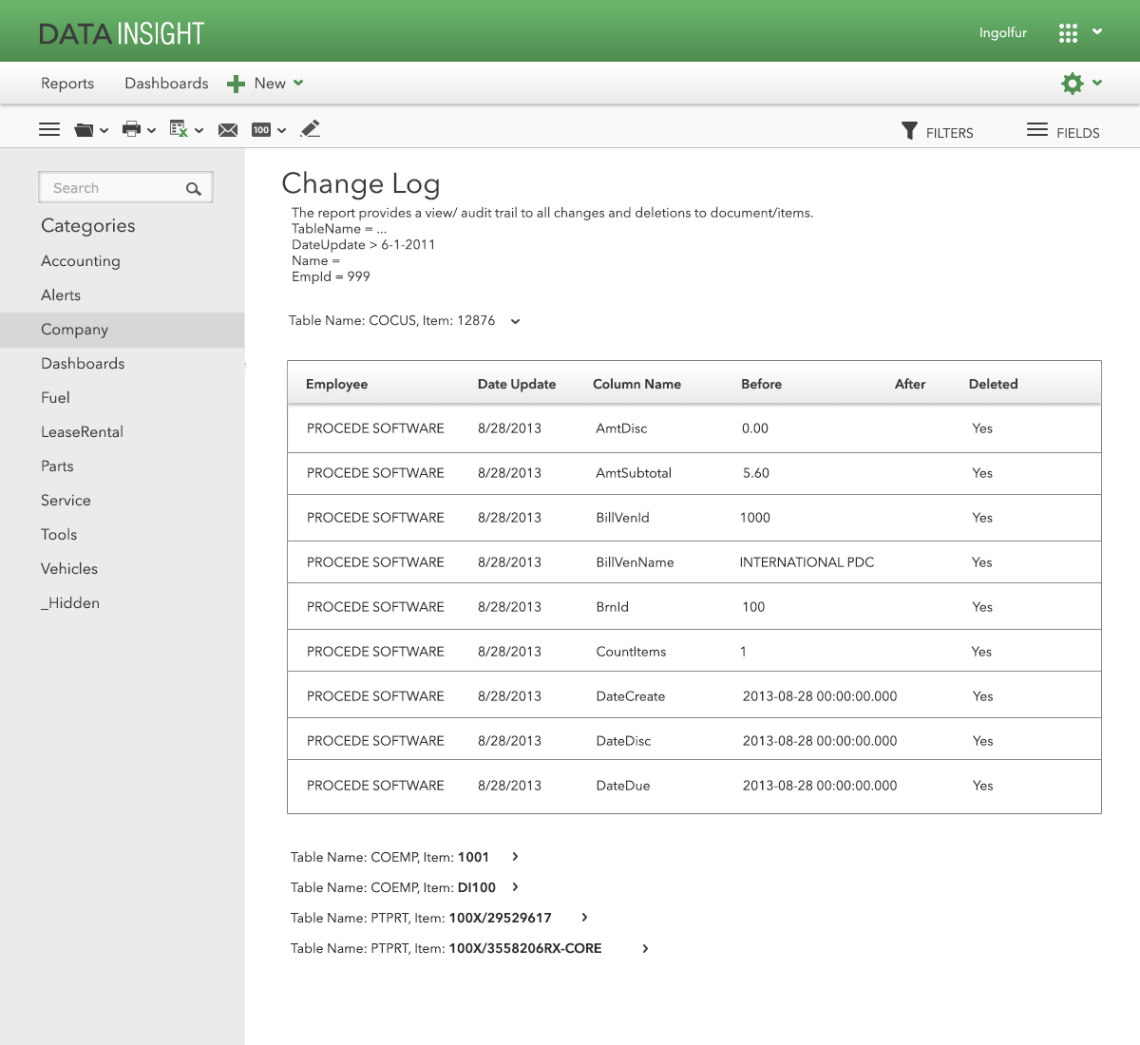
Task: Open the apps grid icon in header
Action: tap(1067, 32)
